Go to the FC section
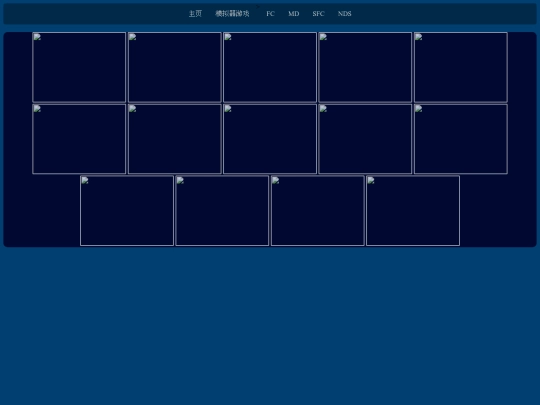Viewport: 540px width, 405px height. click(270, 14)
